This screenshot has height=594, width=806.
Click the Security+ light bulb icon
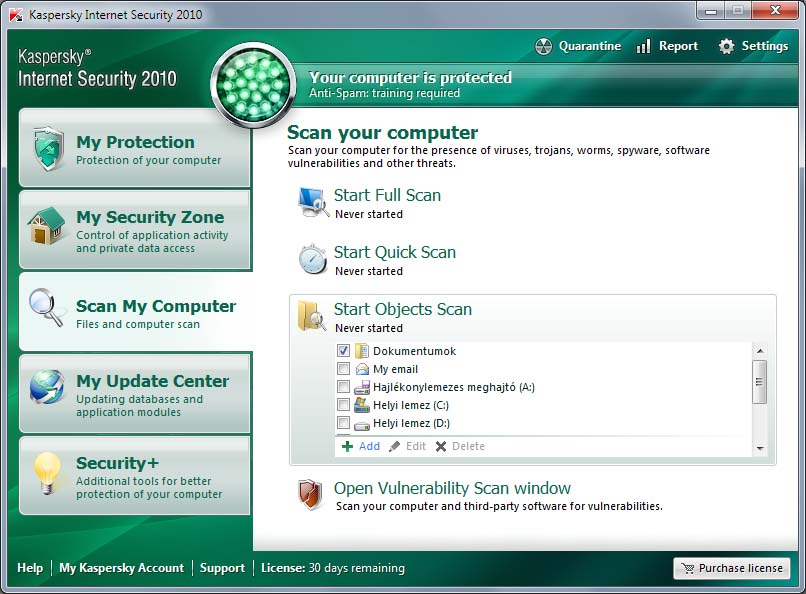click(x=47, y=473)
